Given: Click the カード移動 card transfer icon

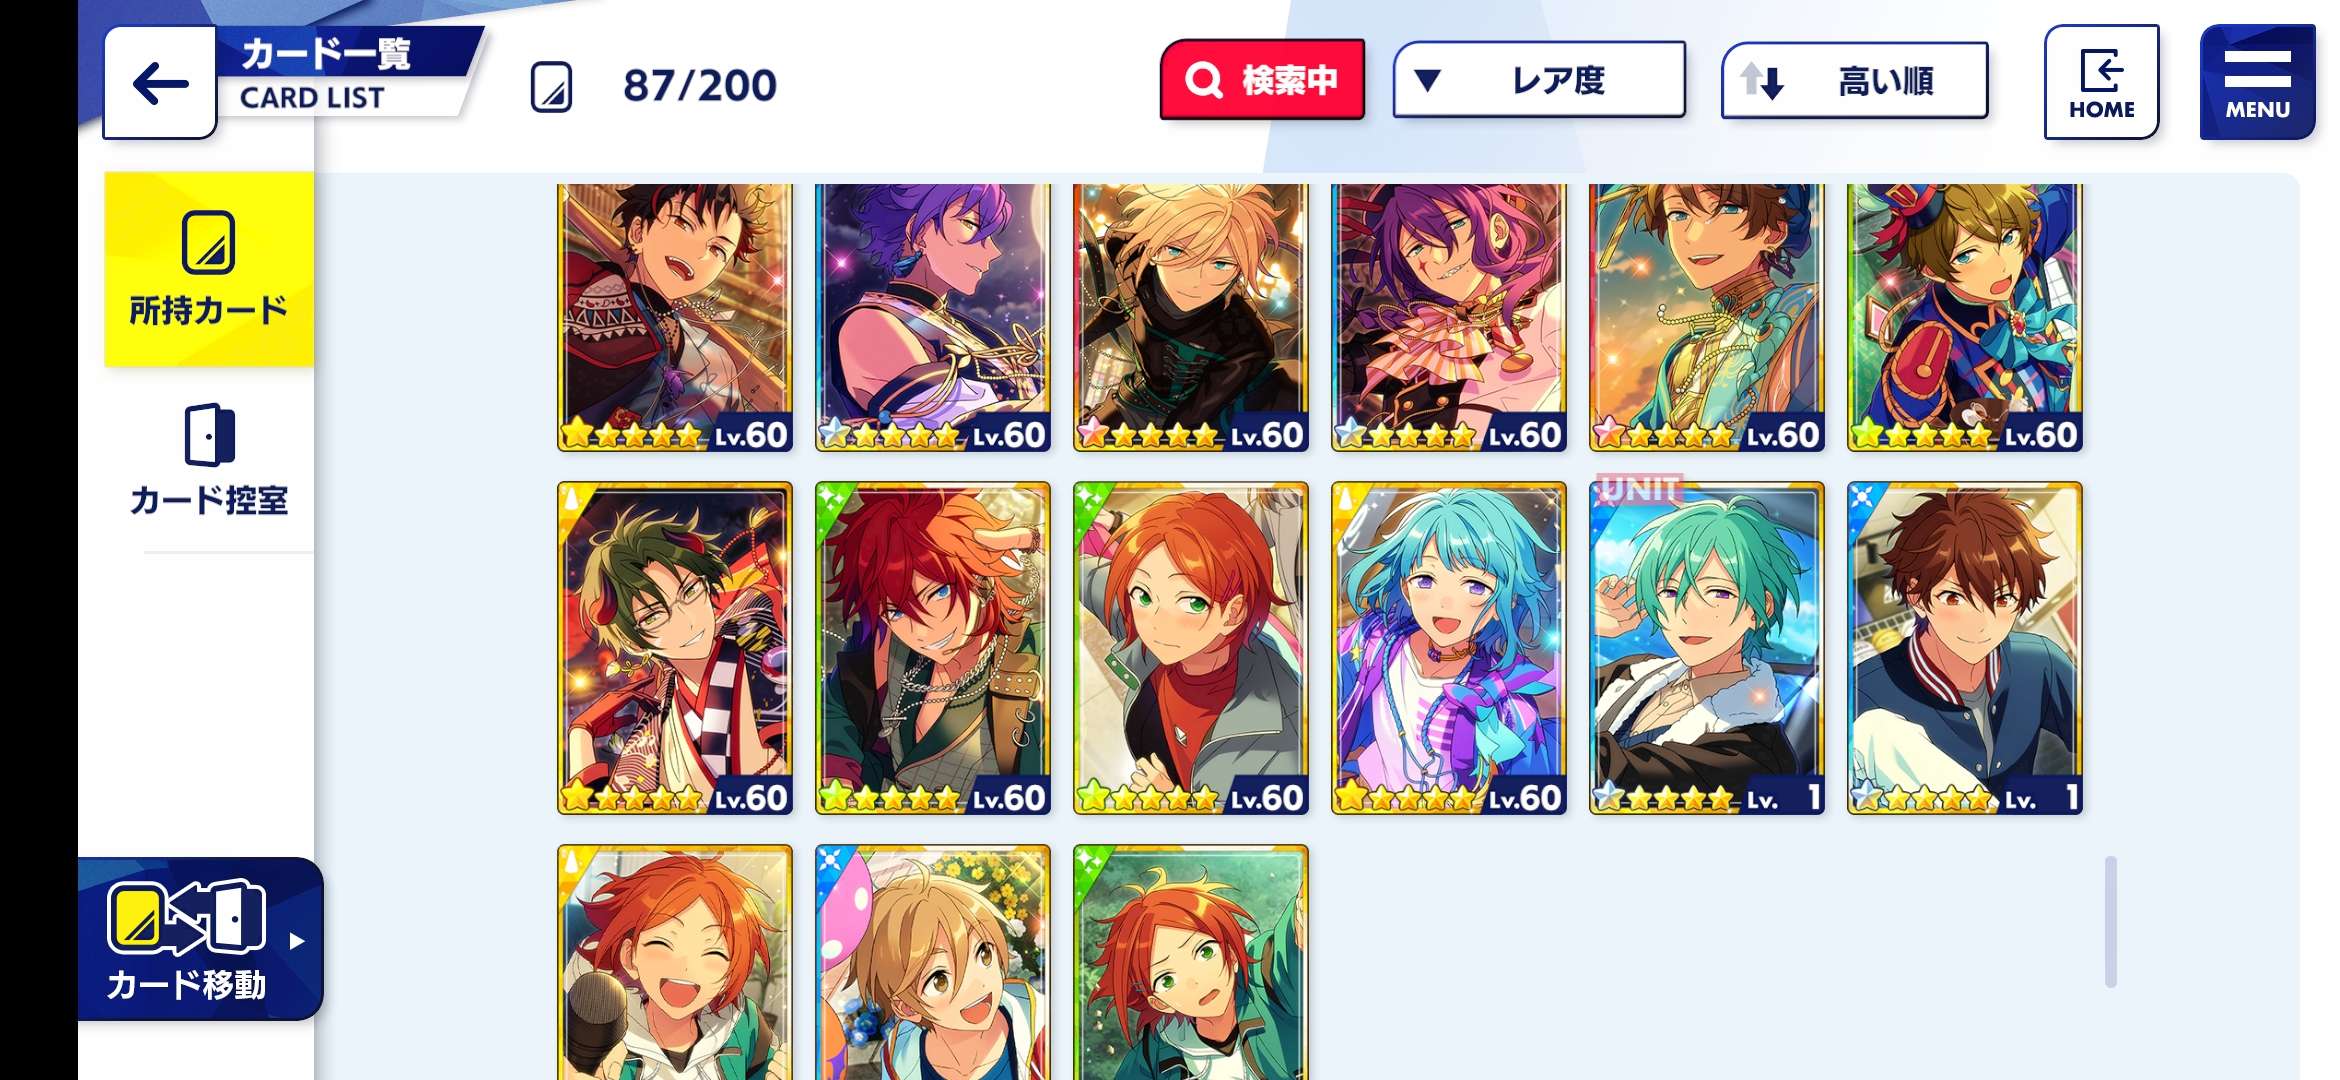Looking at the screenshot, I should (186, 916).
